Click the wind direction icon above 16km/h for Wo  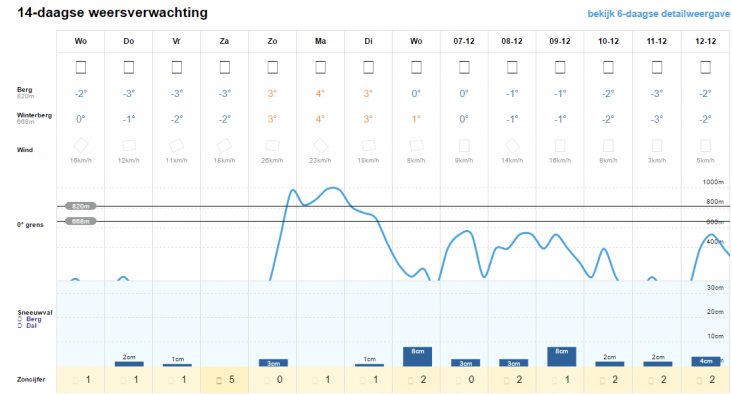(81, 146)
